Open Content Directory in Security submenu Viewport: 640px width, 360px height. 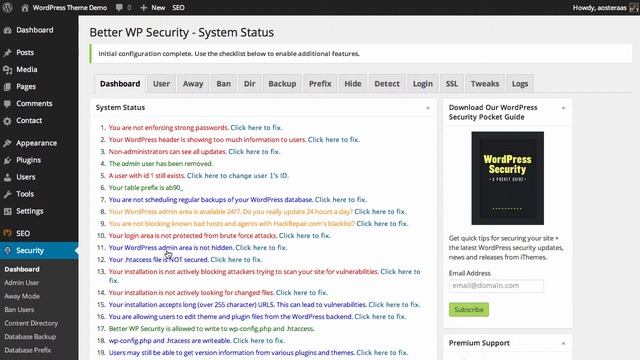[31, 323]
